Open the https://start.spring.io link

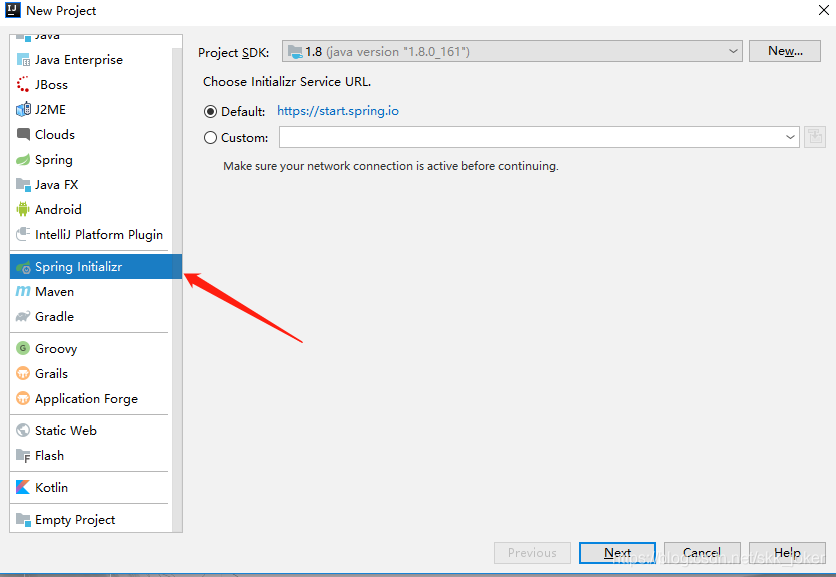tap(338, 111)
